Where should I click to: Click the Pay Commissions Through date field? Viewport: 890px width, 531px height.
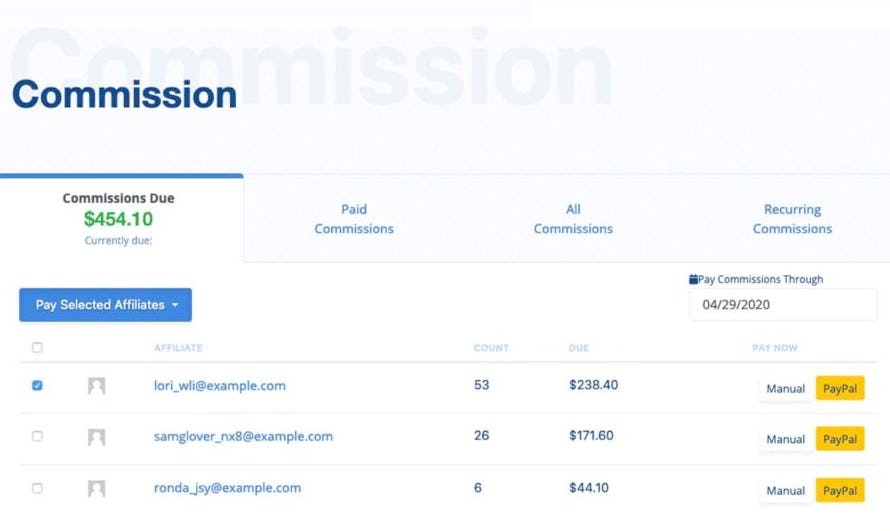click(782, 304)
